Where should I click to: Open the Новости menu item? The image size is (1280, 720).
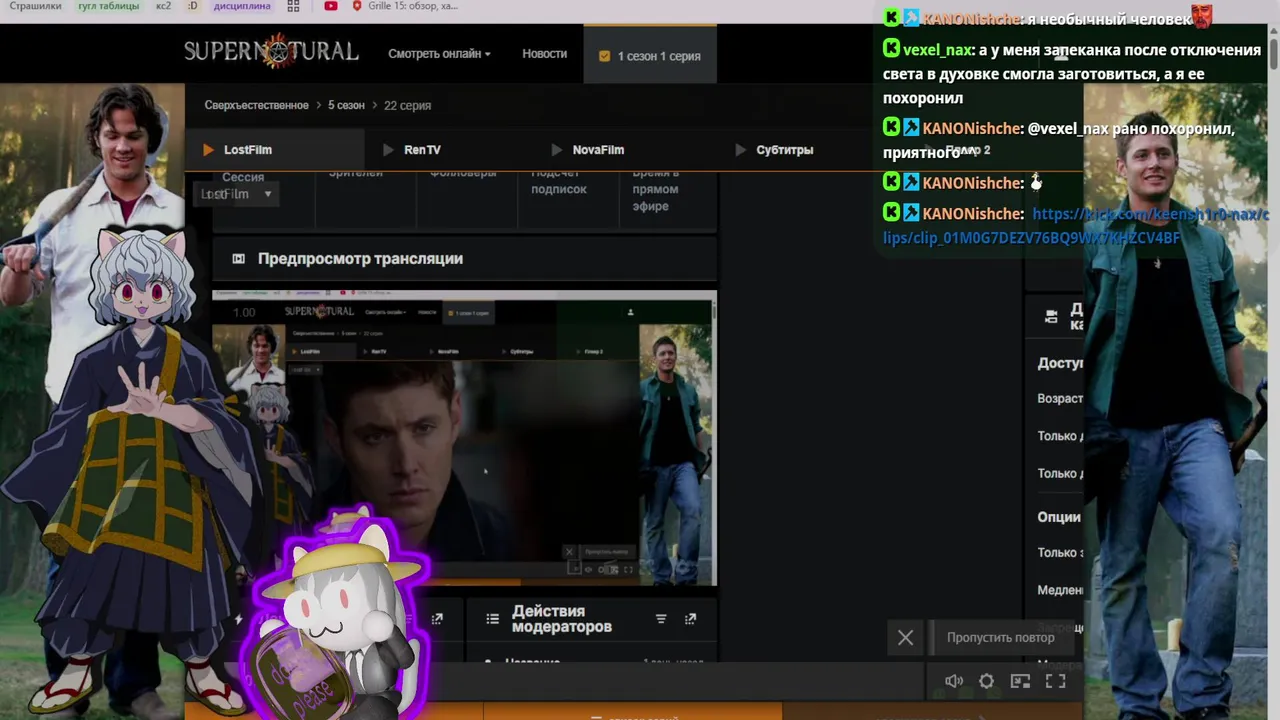544,54
